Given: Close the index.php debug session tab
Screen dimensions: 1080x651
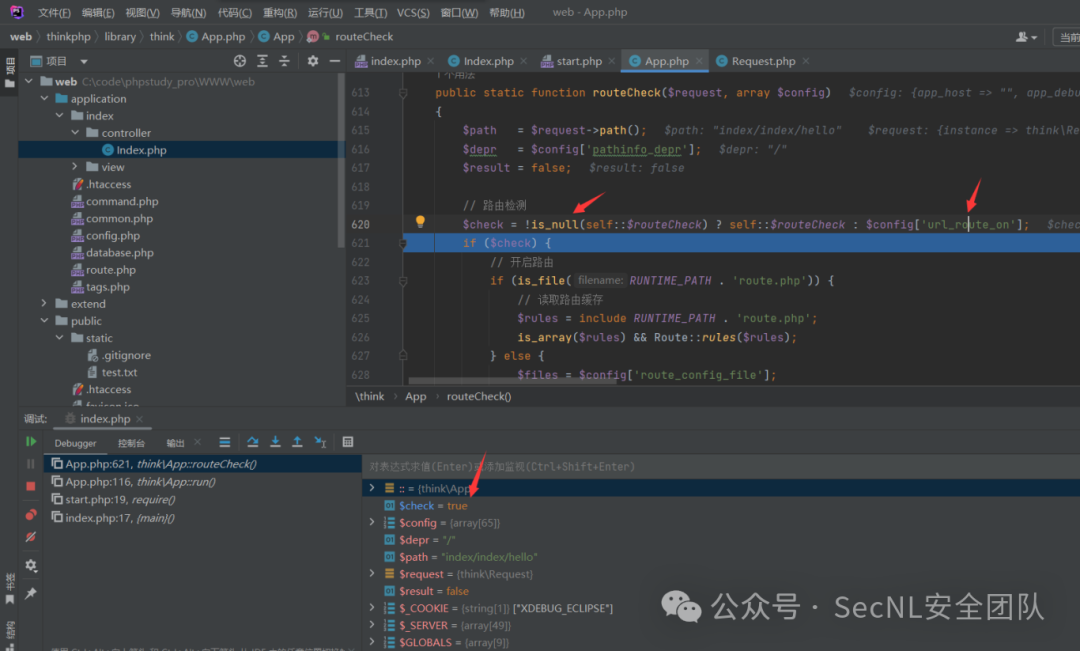Looking at the screenshot, I should [x=140, y=419].
